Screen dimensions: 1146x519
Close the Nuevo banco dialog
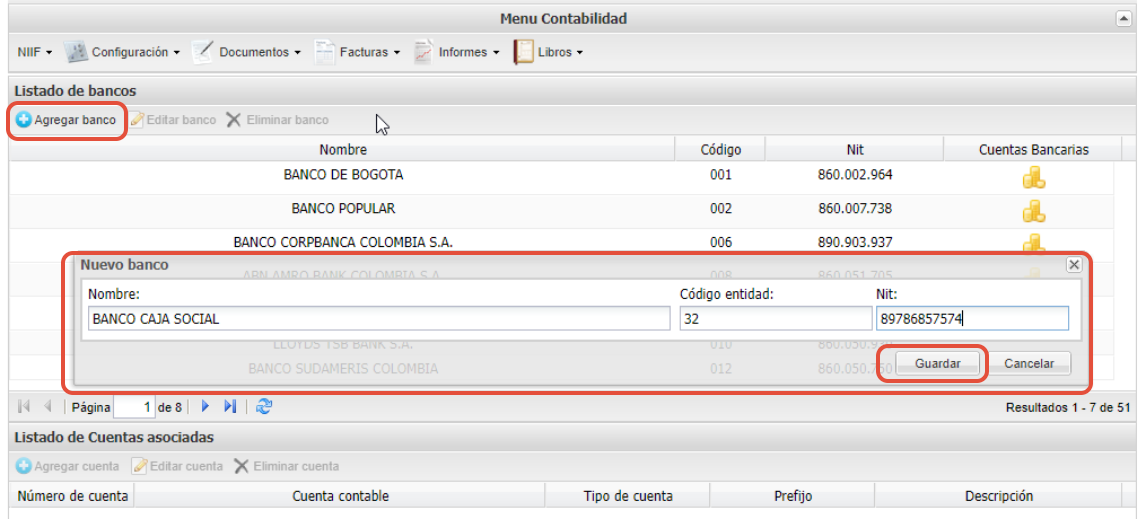(1073, 265)
